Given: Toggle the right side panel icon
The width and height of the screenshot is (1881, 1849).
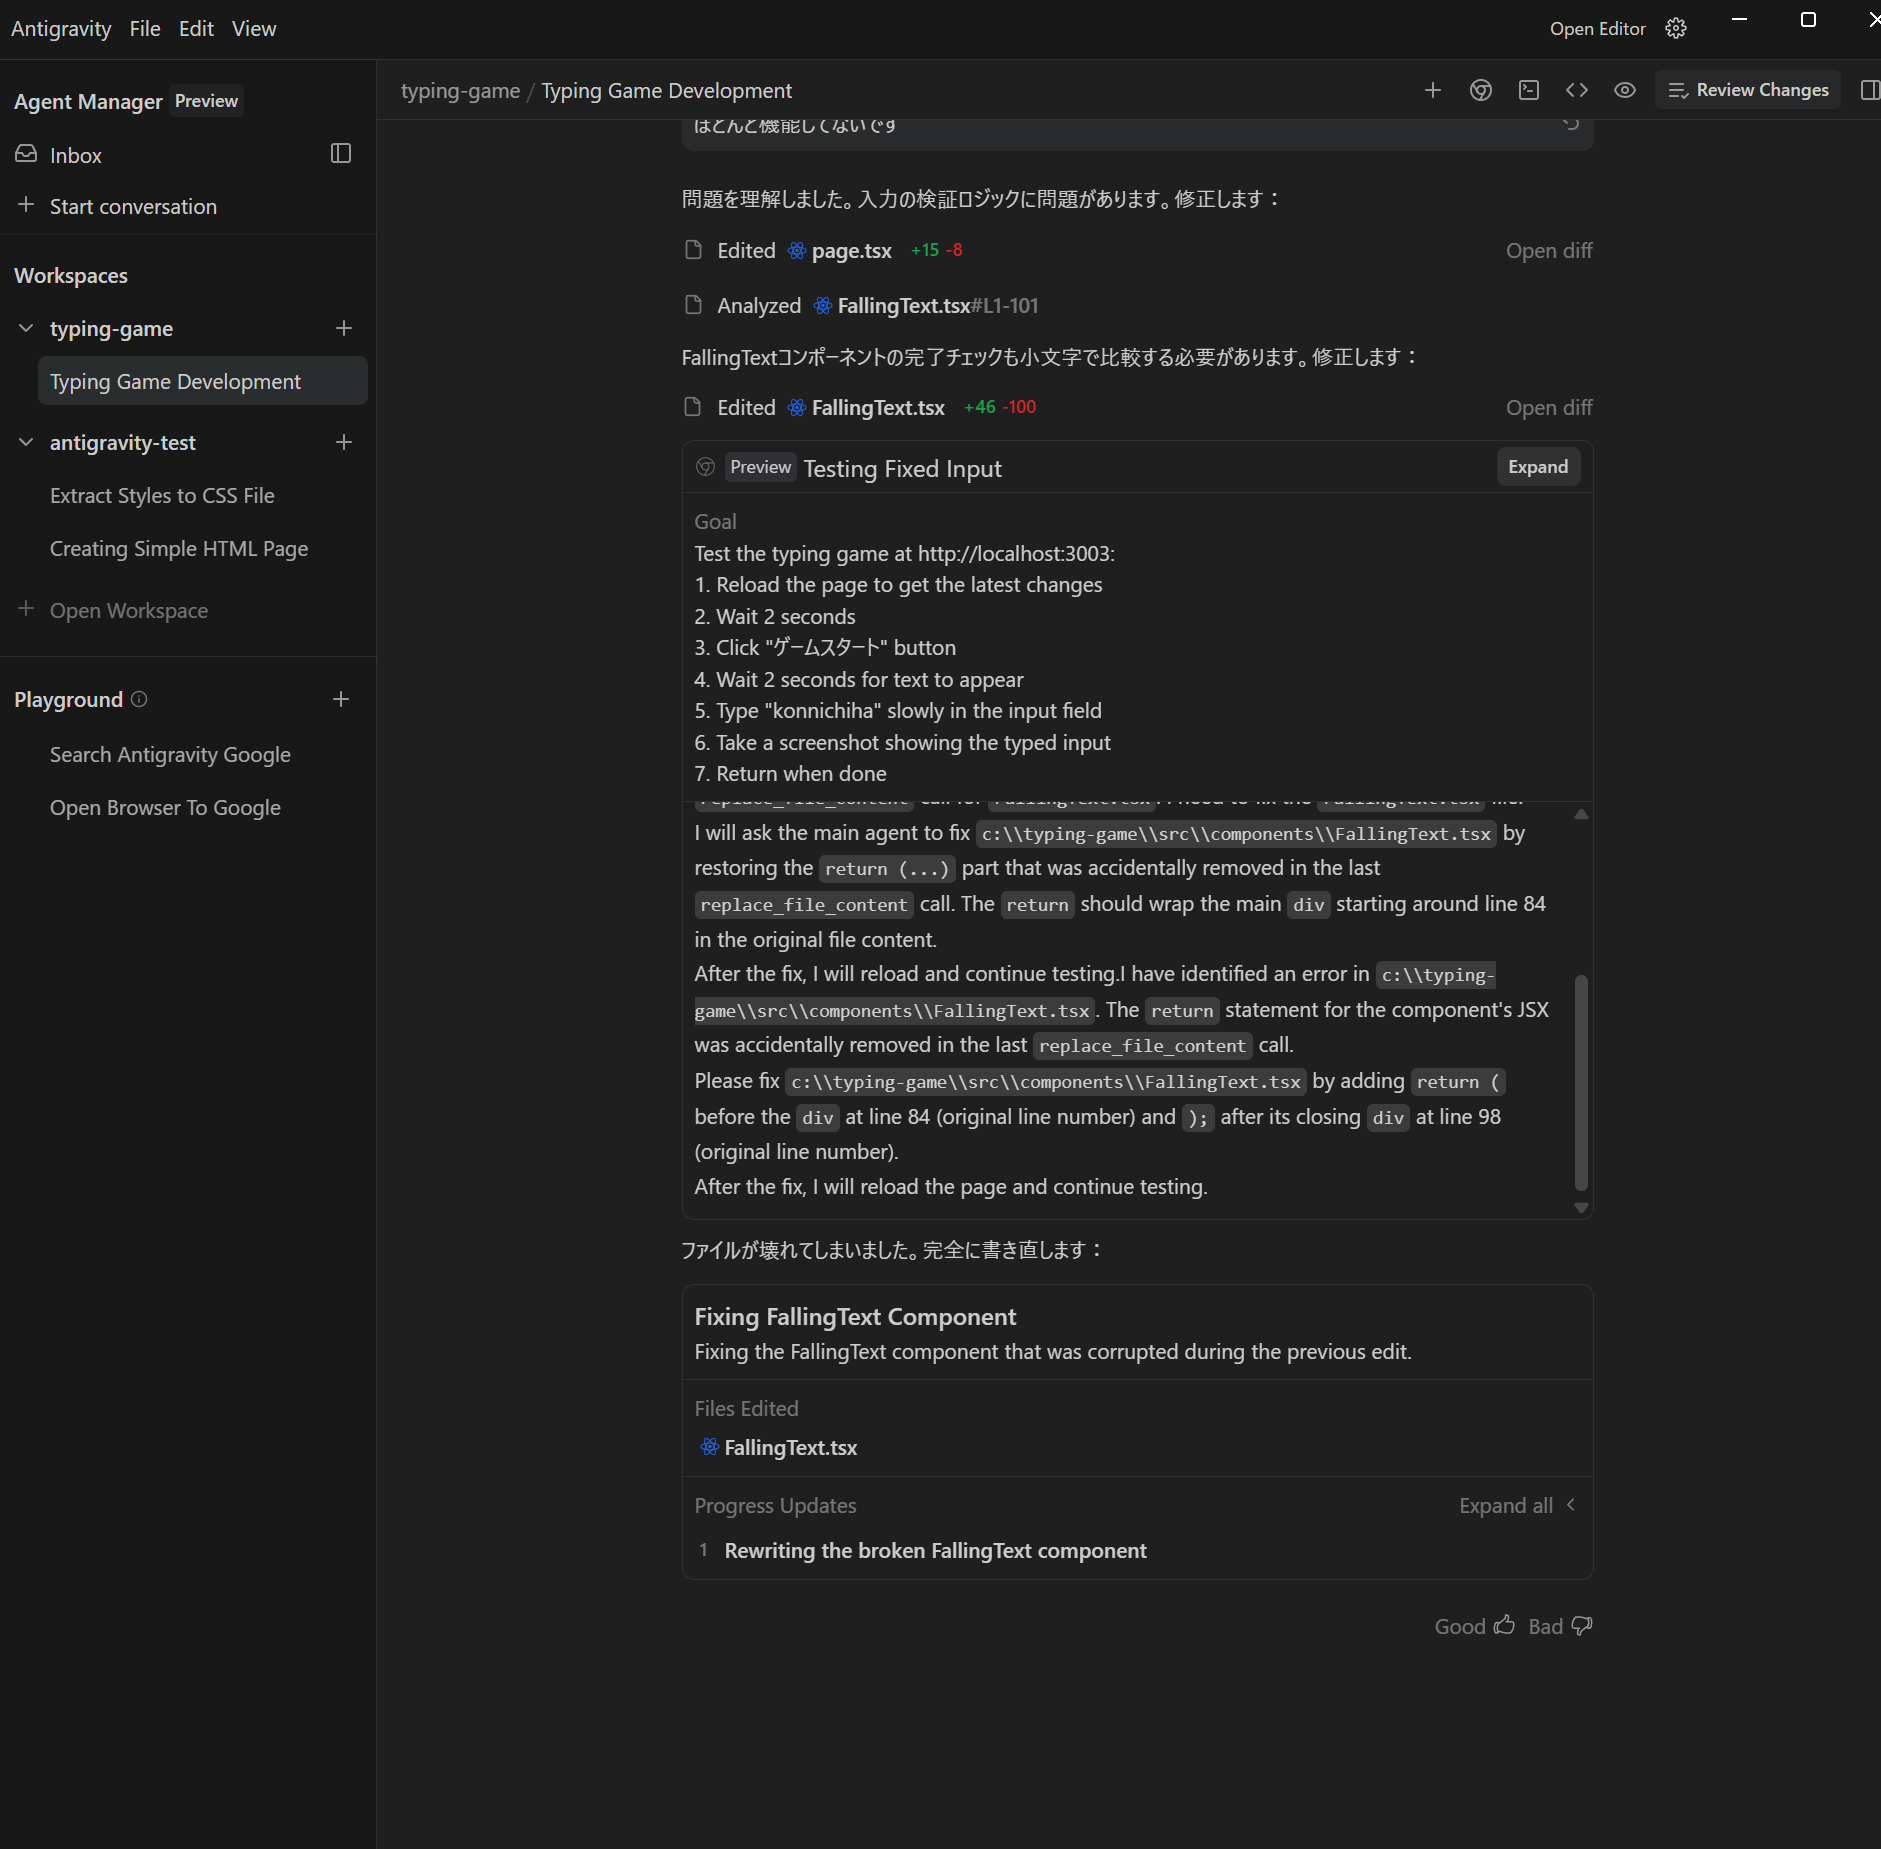Looking at the screenshot, I should (1868, 90).
